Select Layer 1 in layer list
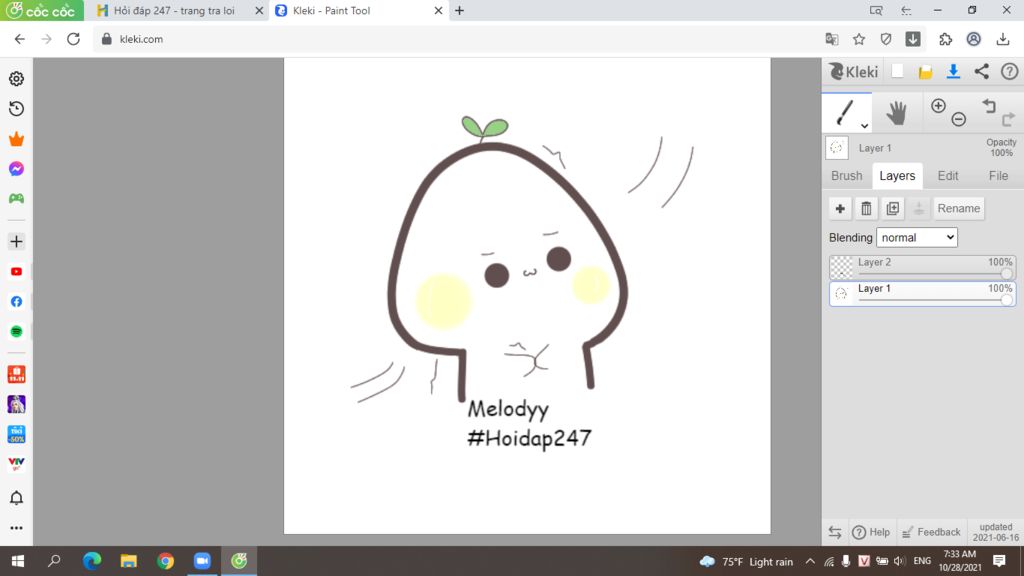Viewport: 1024px width, 576px height. [922, 293]
